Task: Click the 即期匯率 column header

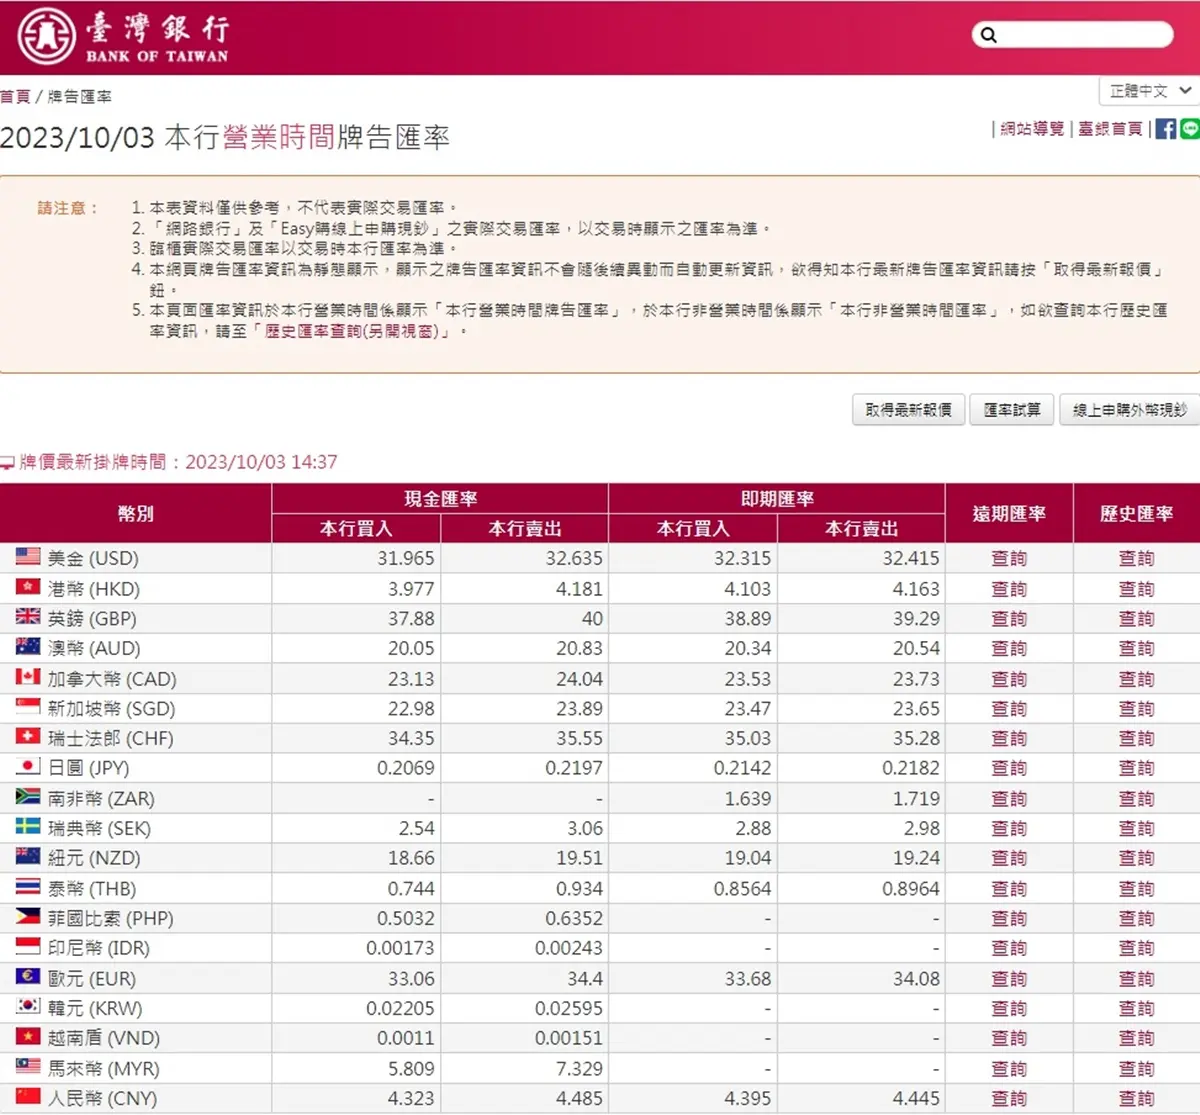Action: (x=777, y=499)
